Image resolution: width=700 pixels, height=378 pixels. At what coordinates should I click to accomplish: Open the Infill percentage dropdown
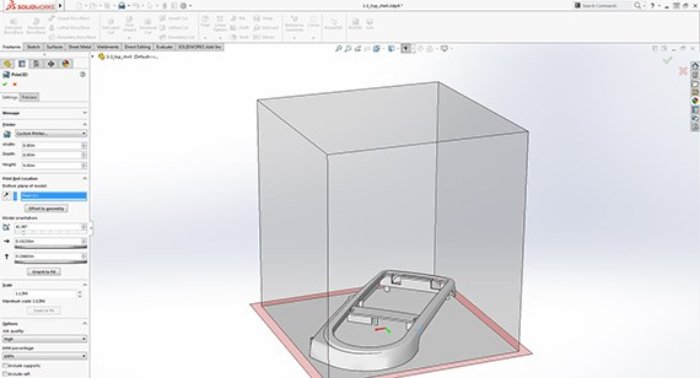[45, 356]
